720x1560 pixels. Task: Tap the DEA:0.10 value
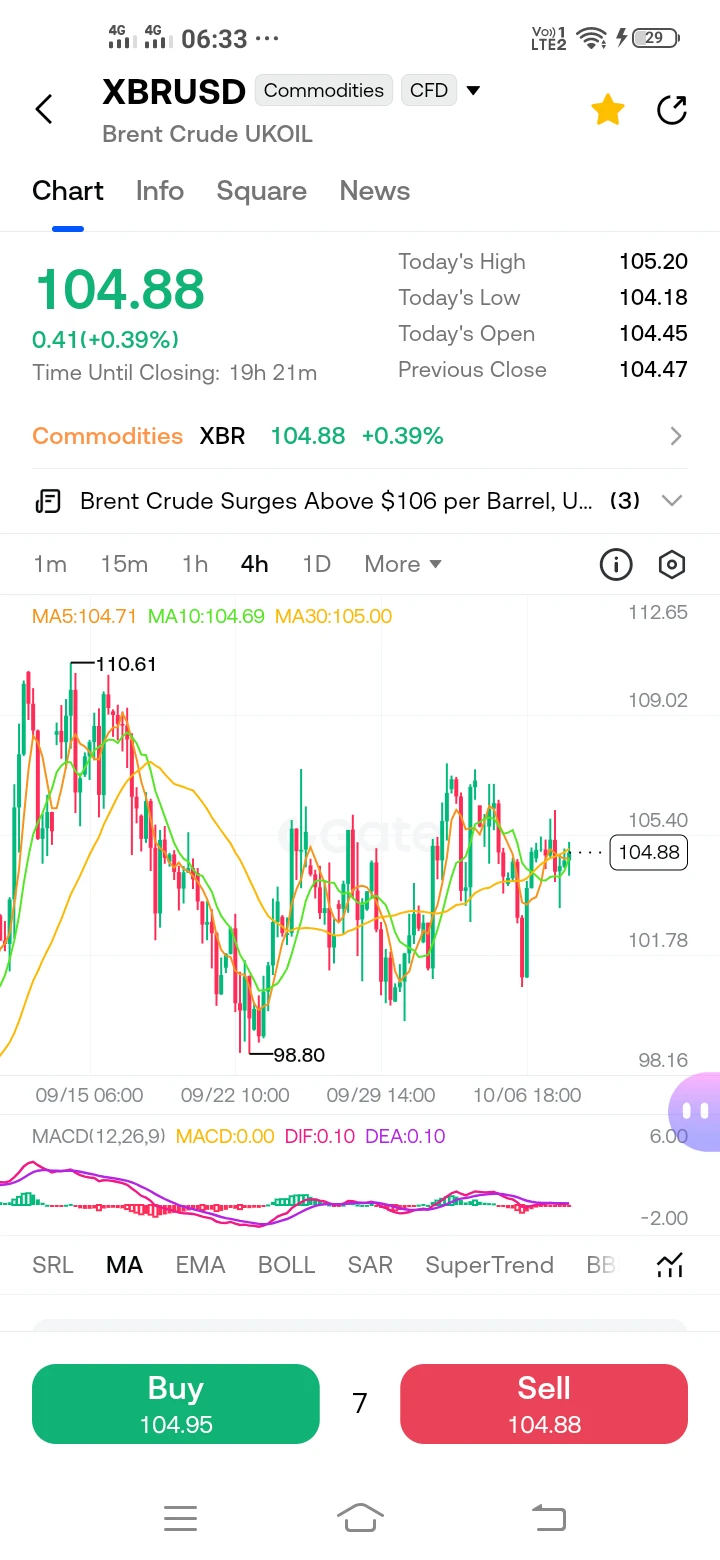405,1136
